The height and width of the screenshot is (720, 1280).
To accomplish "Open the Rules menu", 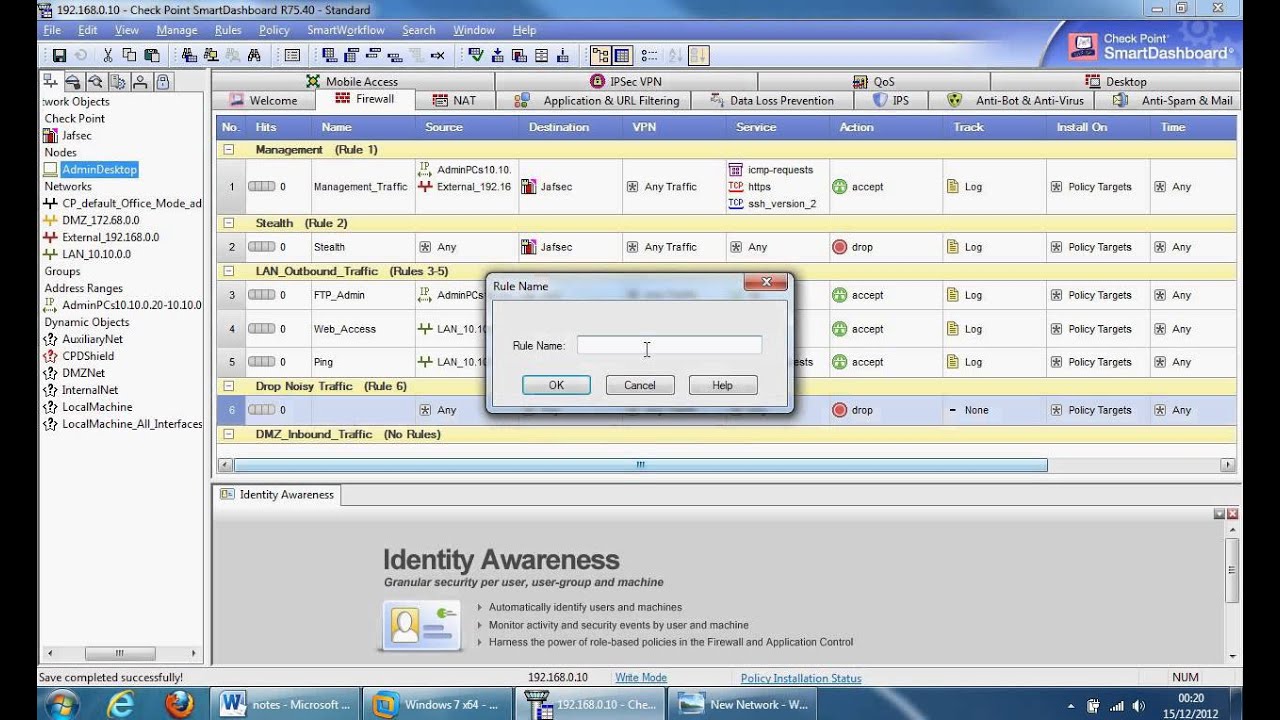I will click(228, 30).
